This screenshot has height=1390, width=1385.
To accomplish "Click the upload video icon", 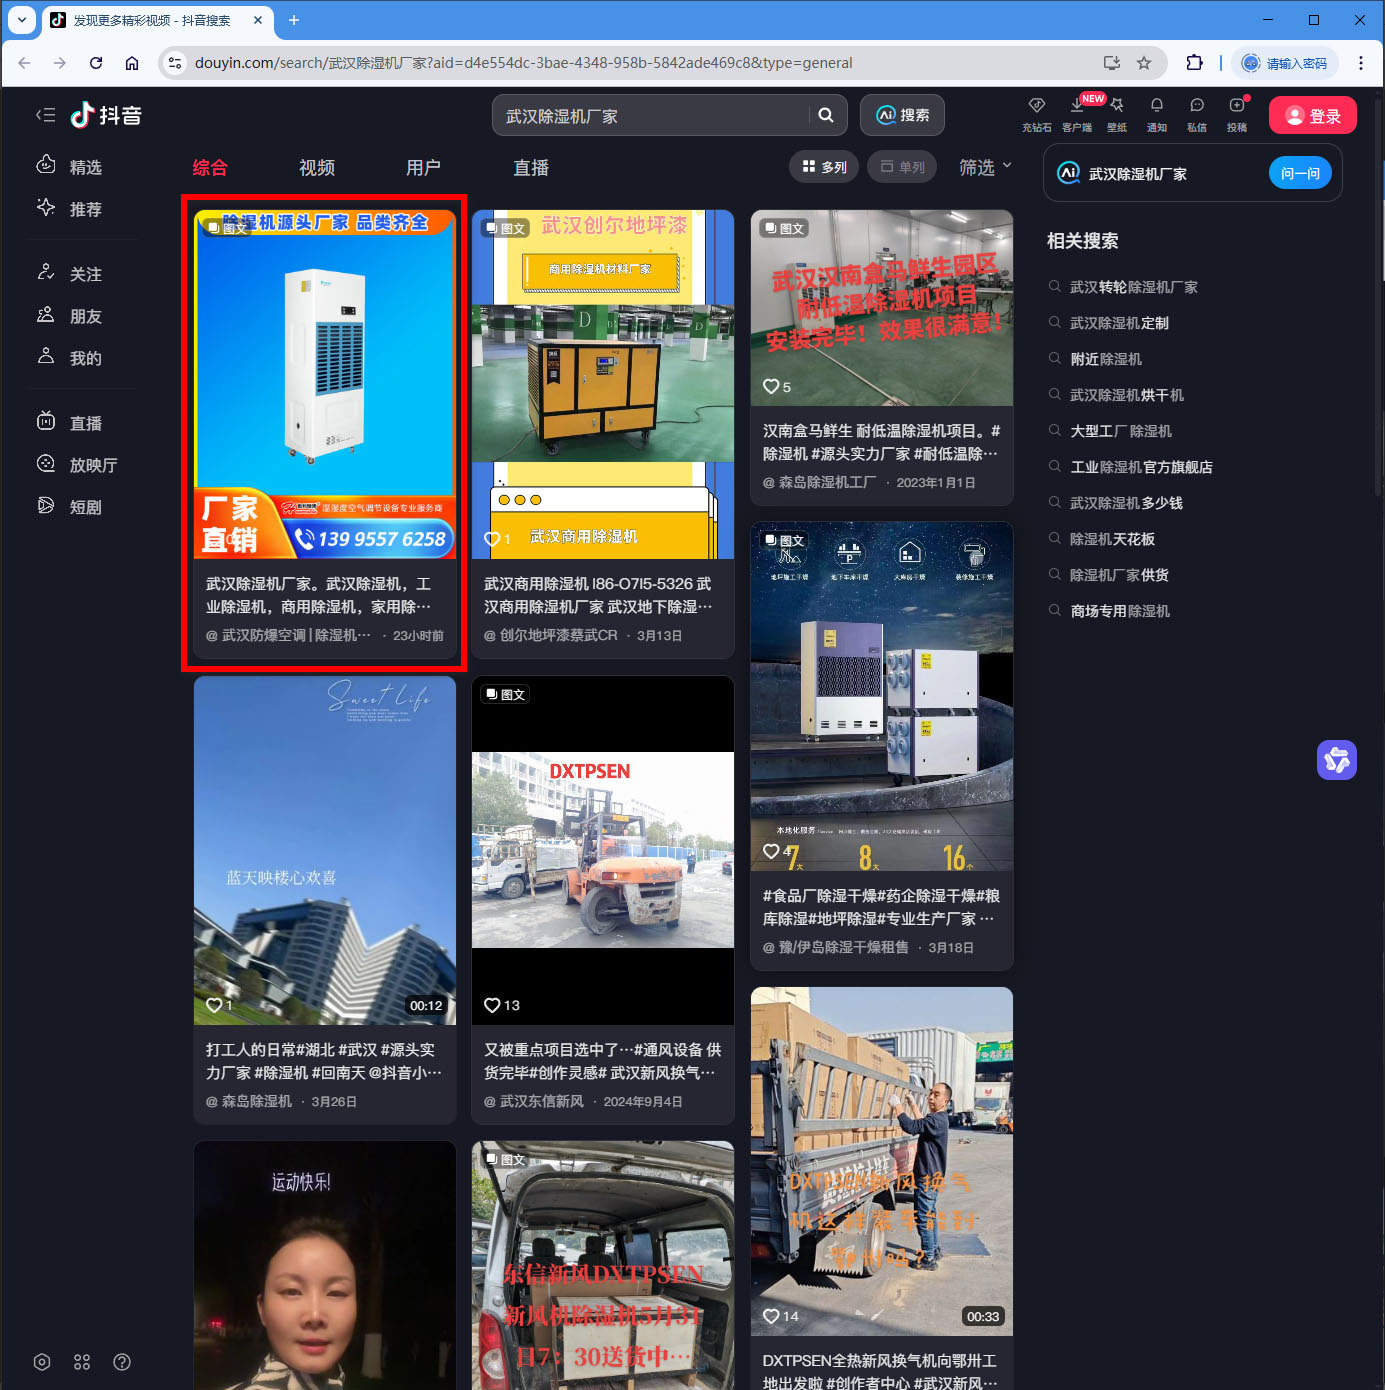I will coord(1237,106).
